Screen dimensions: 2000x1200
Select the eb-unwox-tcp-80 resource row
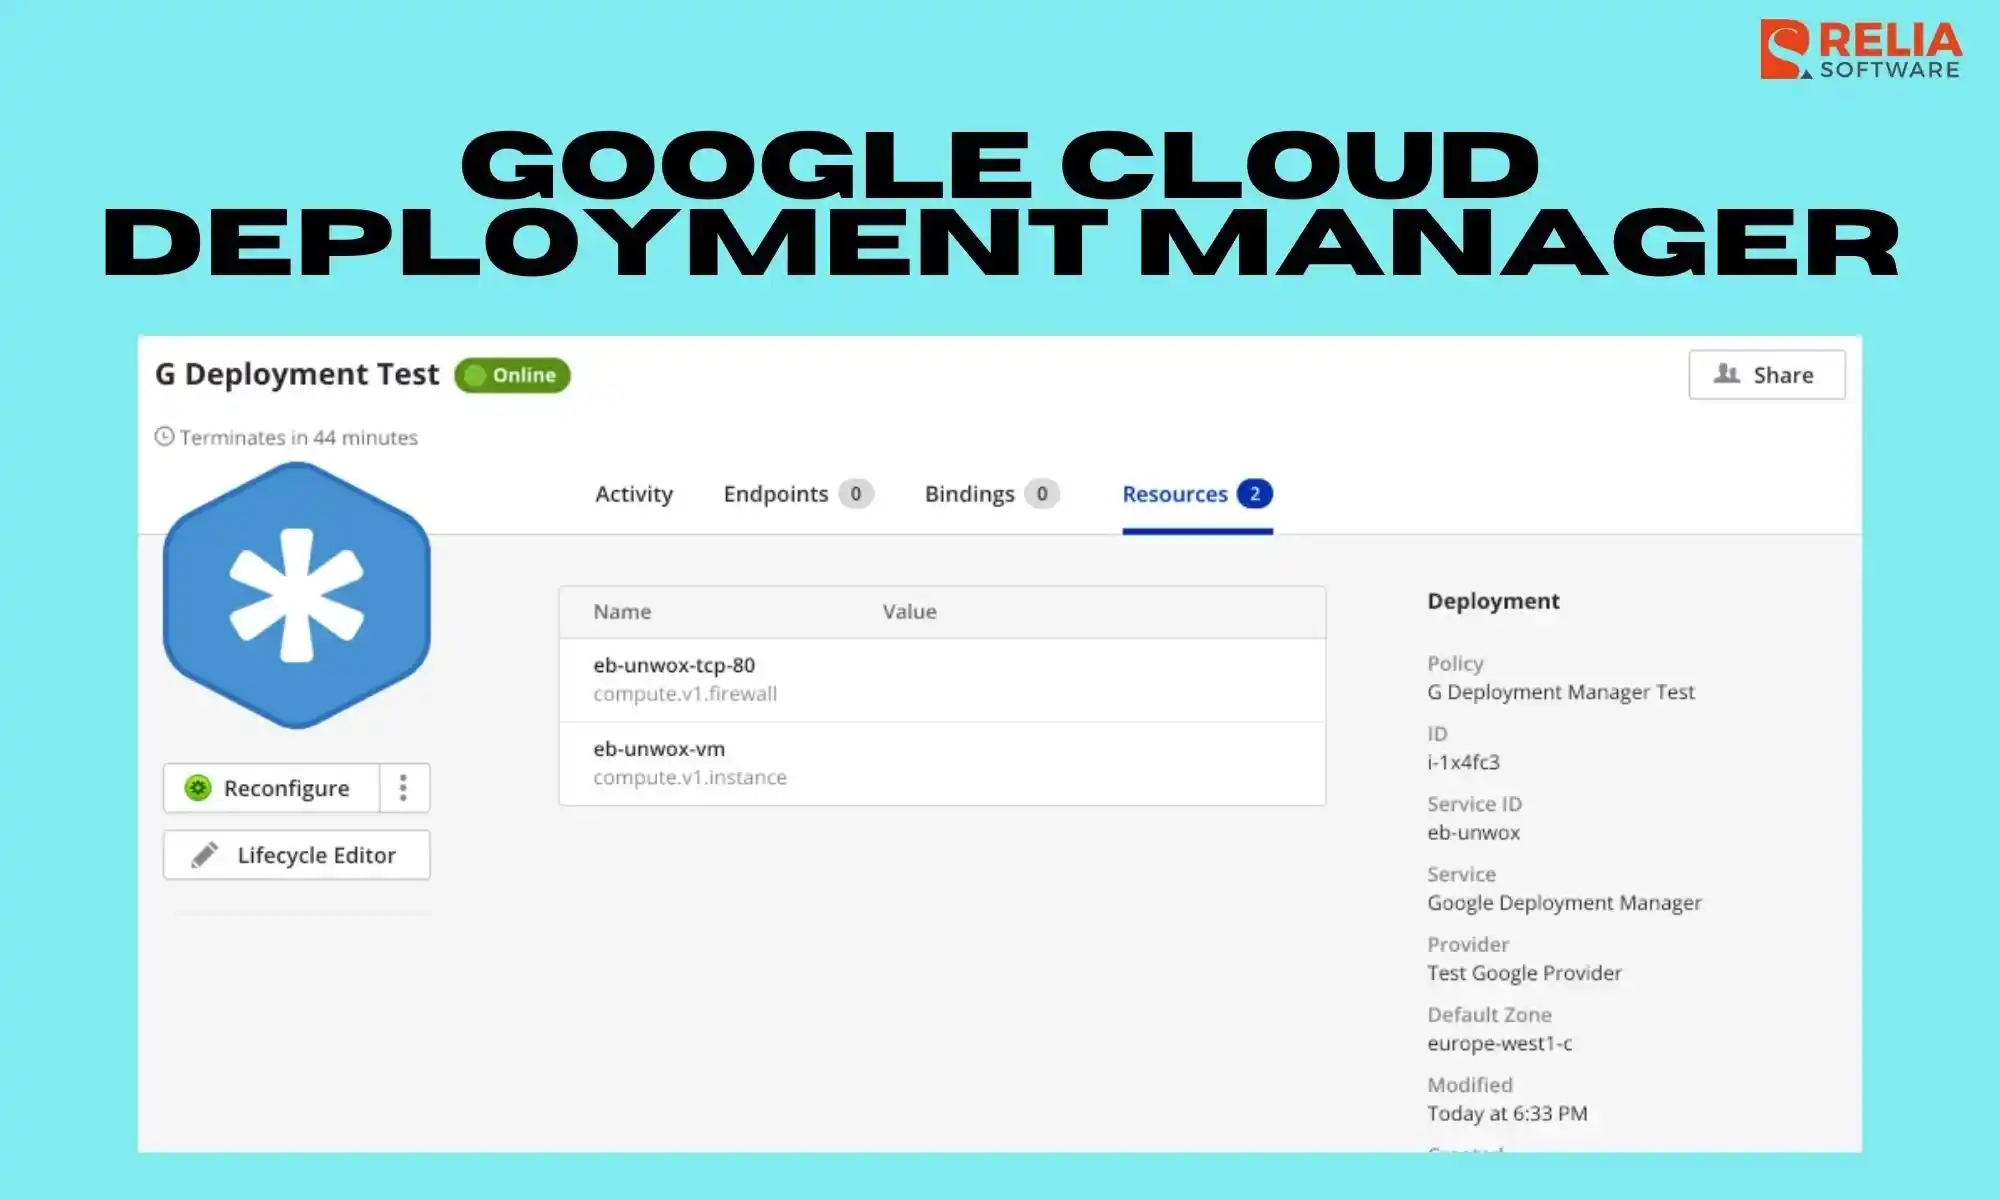tap(942, 680)
